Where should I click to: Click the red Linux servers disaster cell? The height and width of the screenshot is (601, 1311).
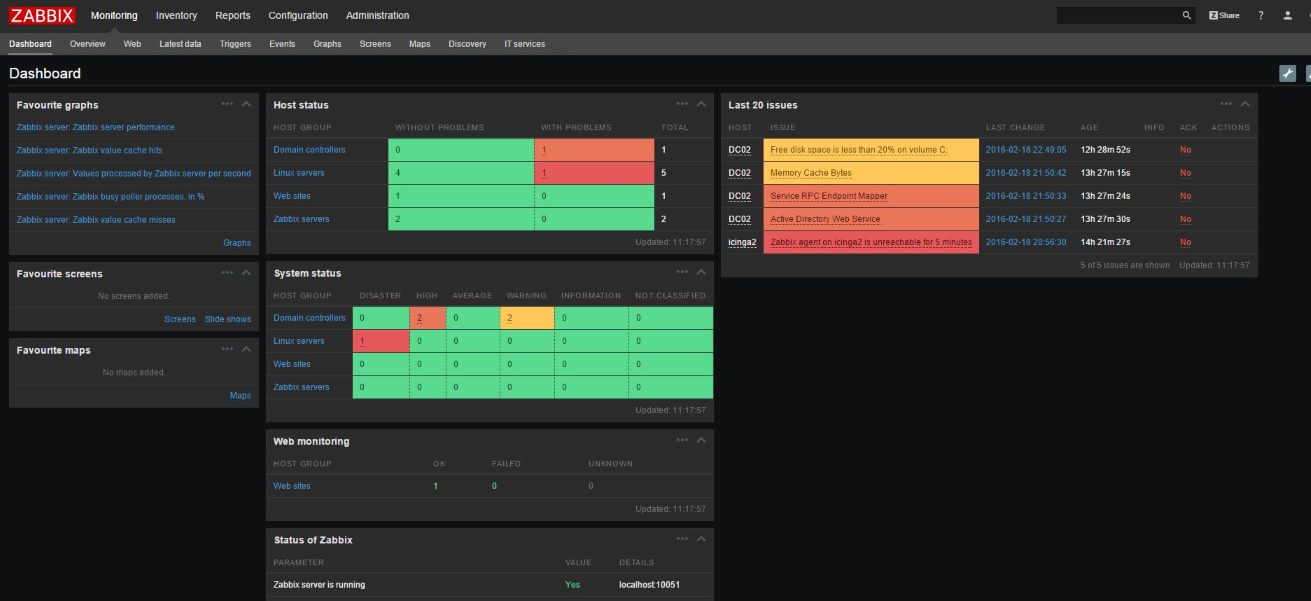tap(381, 341)
